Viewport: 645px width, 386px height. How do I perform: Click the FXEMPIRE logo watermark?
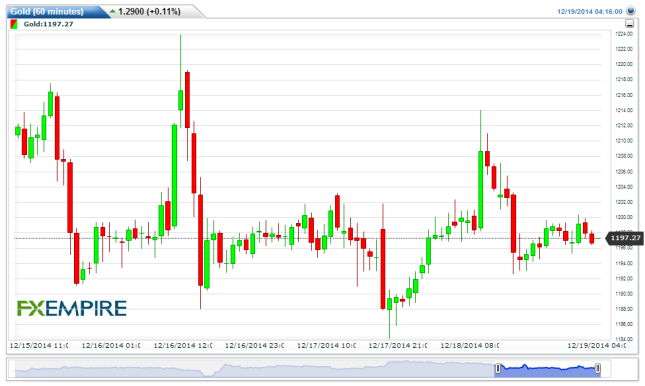(72, 308)
